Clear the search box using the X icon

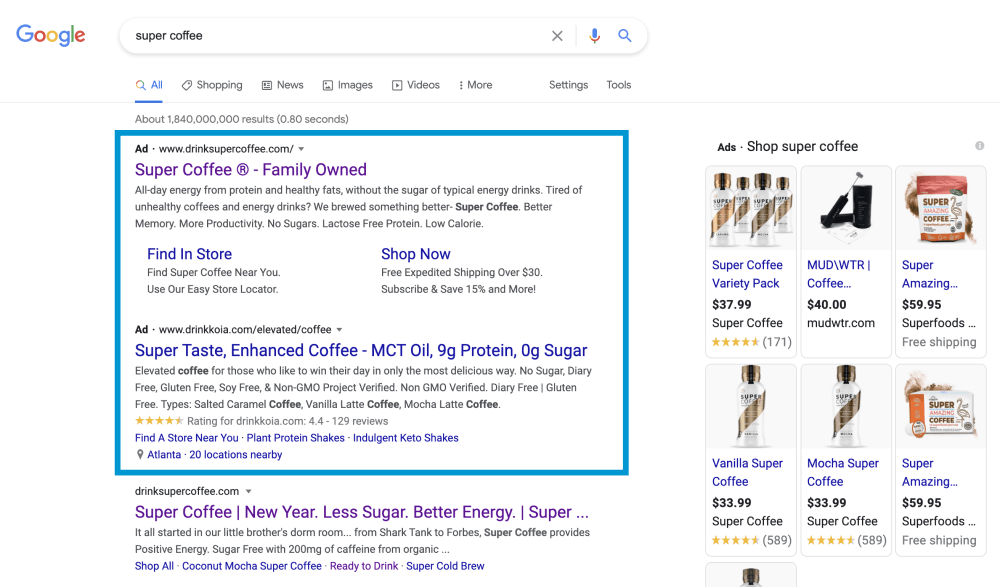[x=557, y=35]
